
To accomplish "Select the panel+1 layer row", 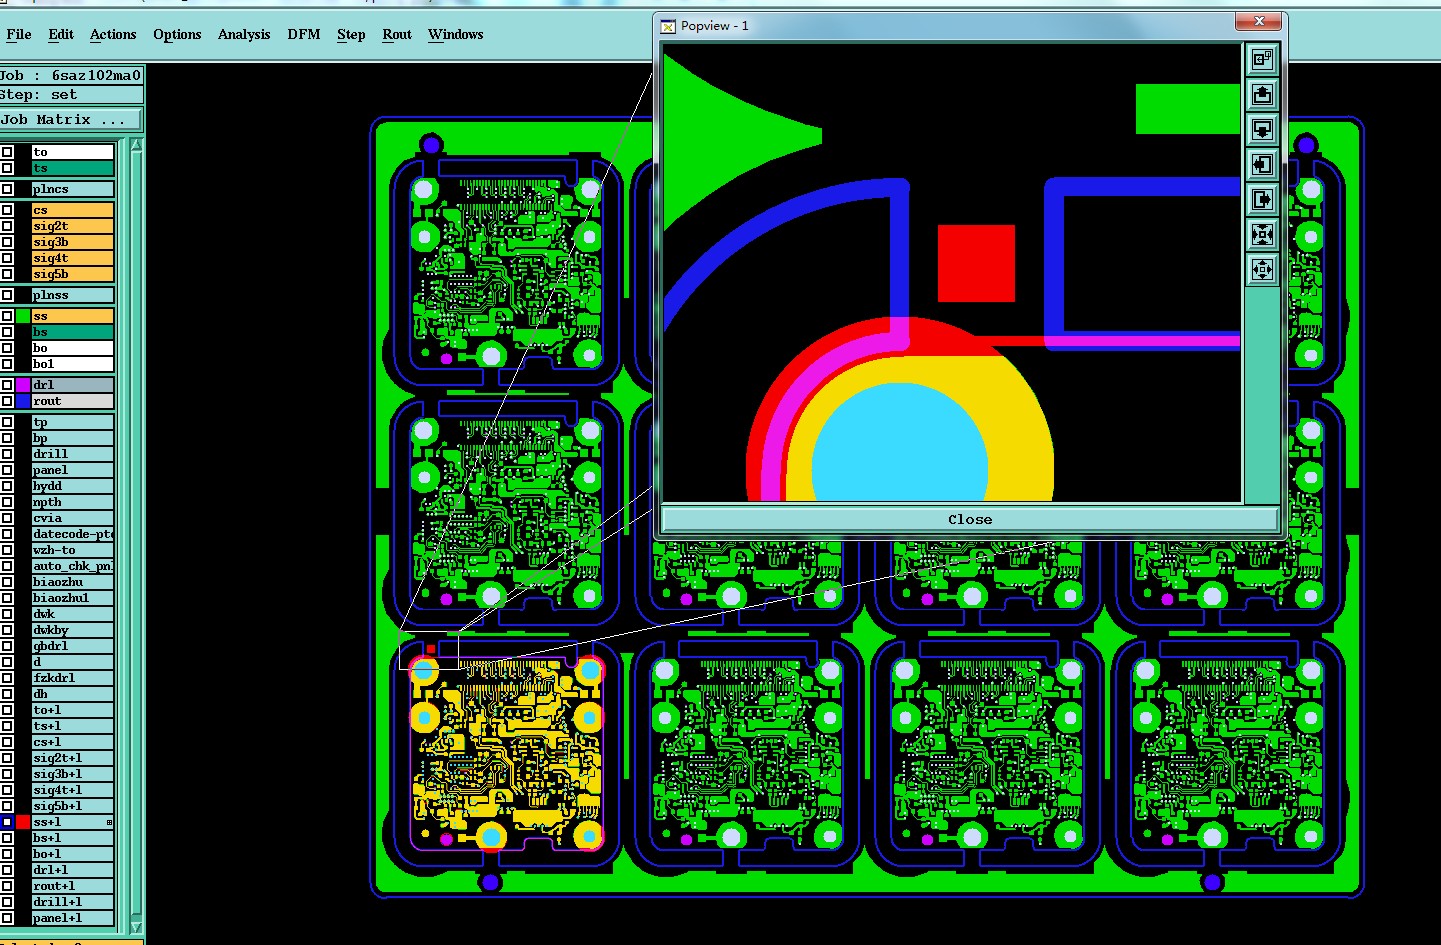I will (72, 918).
